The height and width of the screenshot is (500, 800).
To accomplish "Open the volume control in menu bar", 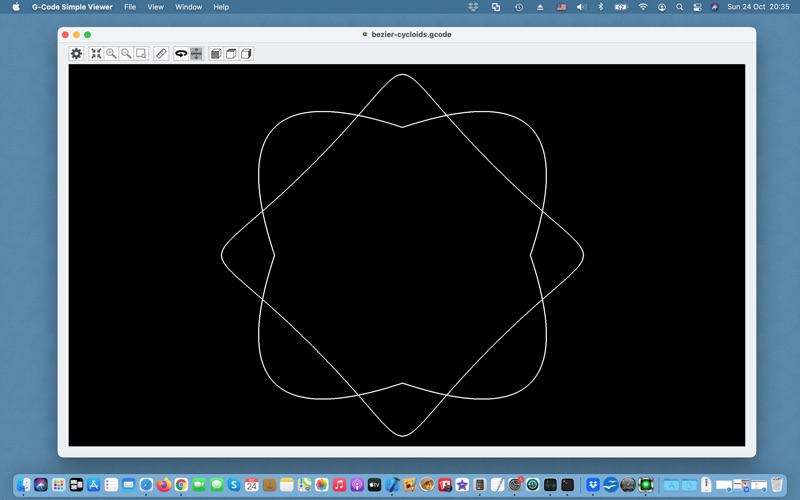I will click(x=581, y=7).
